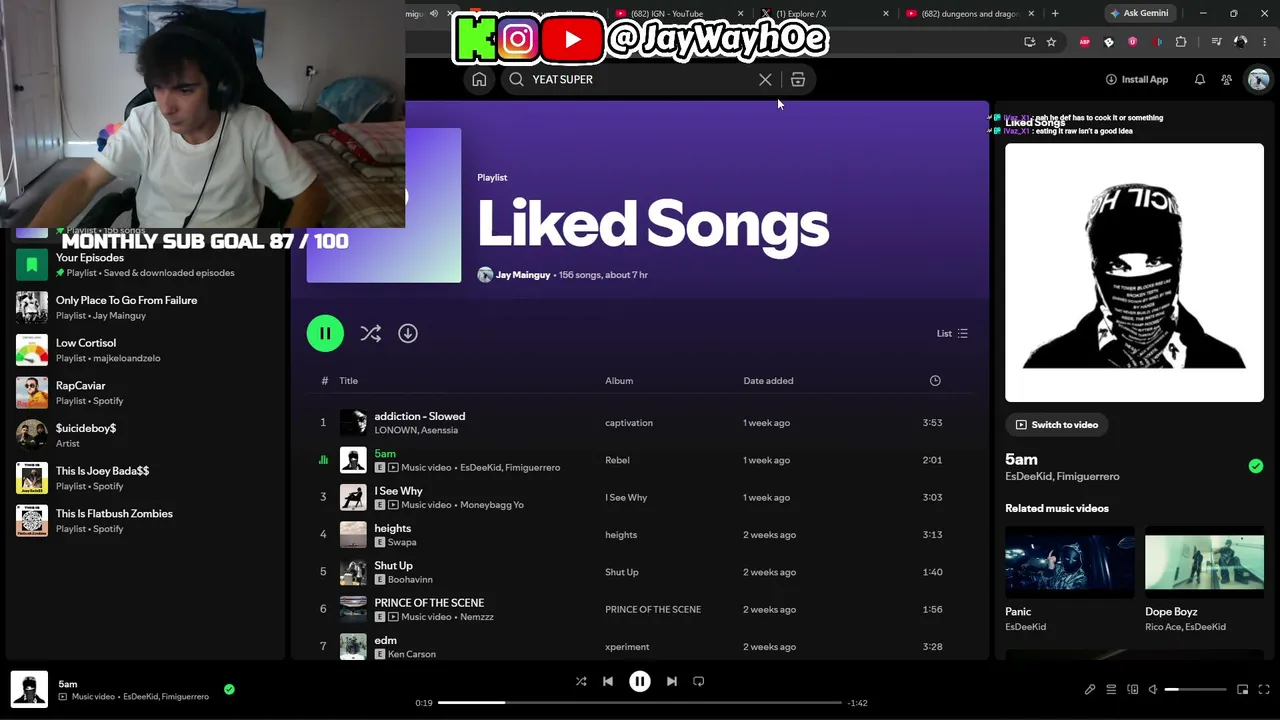Click Ask Gemini in the browser
1280x720 pixels.
click(x=1139, y=14)
